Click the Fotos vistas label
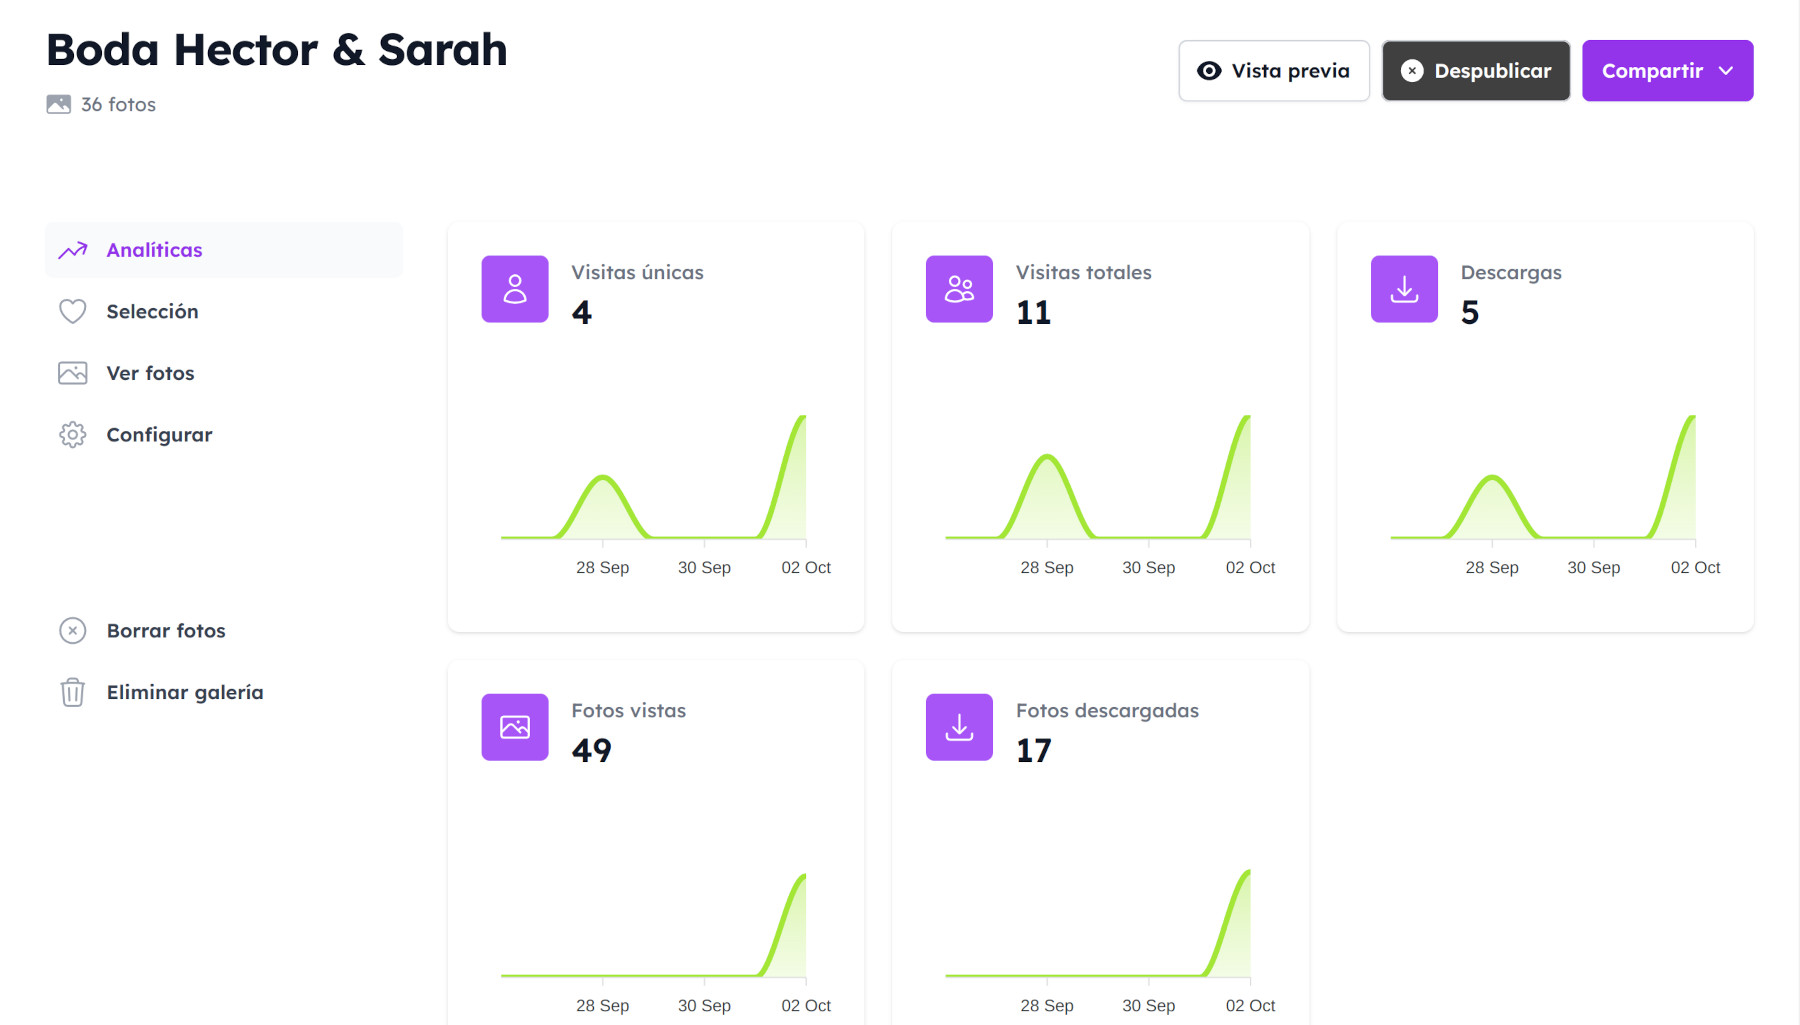This screenshot has height=1025, width=1800. tap(629, 710)
